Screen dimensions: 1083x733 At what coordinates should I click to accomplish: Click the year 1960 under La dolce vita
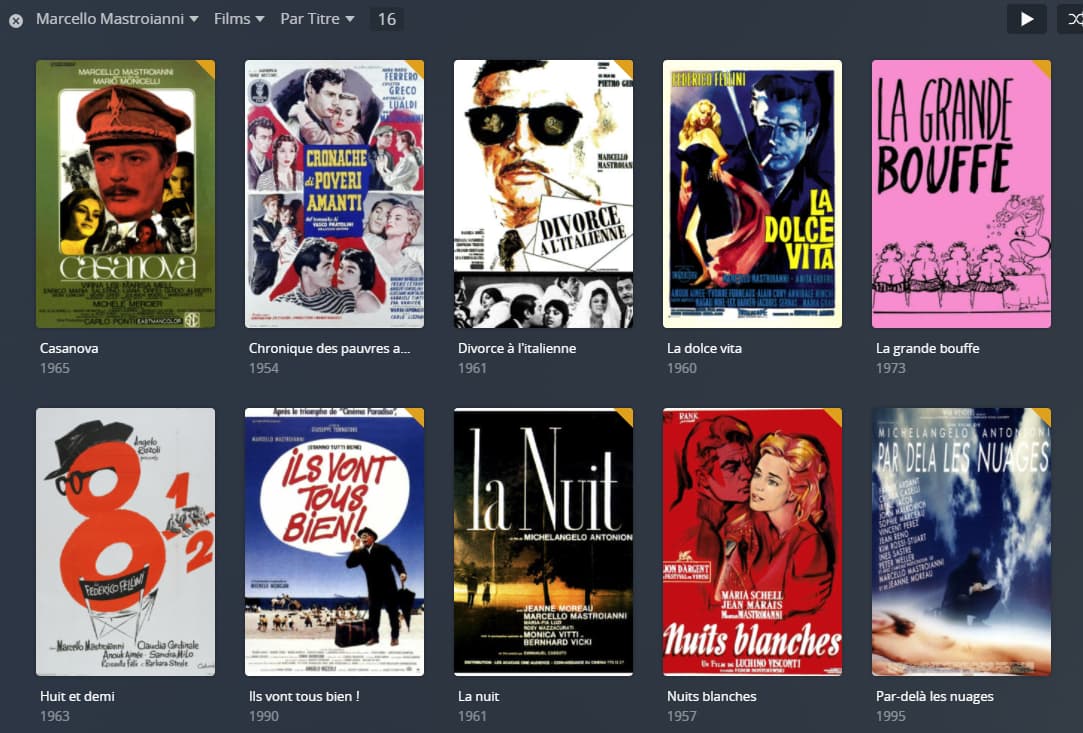coord(682,368)
